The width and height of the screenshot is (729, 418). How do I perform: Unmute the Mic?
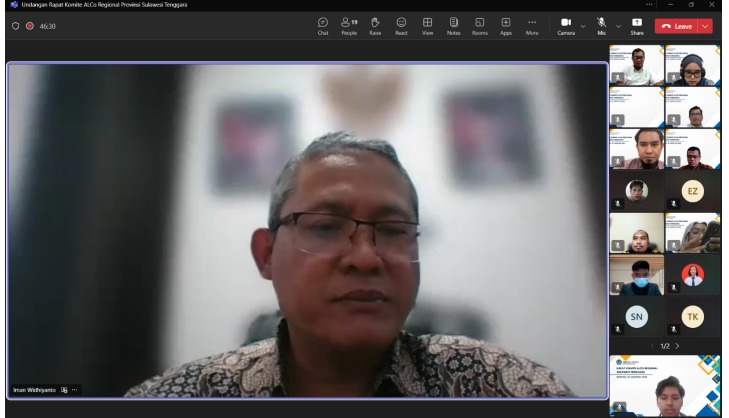pos(602,25)
